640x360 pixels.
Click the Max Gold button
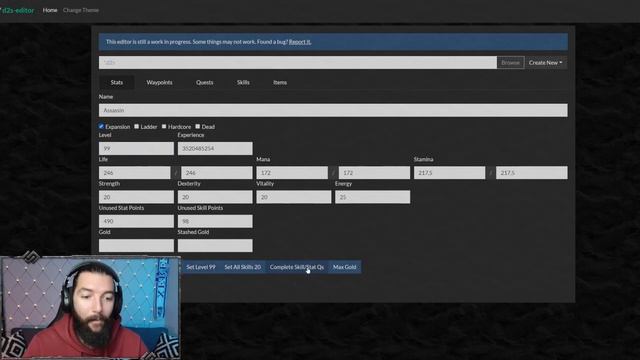[x=344, y=267]
